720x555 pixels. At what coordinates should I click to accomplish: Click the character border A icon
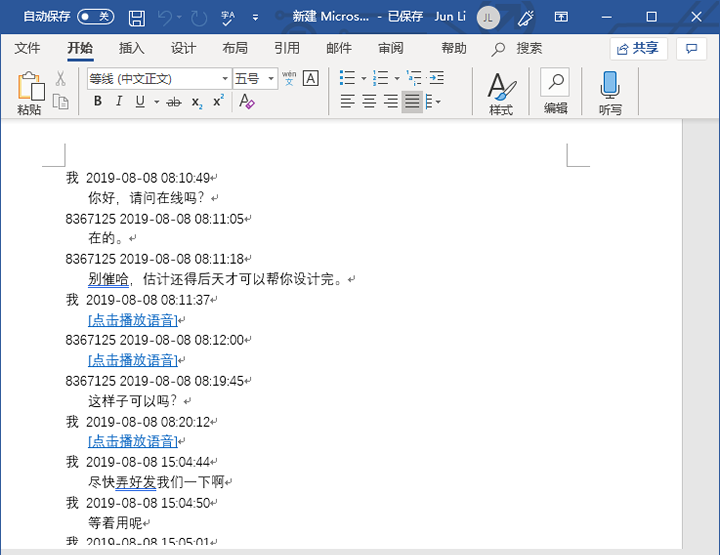coord(311,78)
